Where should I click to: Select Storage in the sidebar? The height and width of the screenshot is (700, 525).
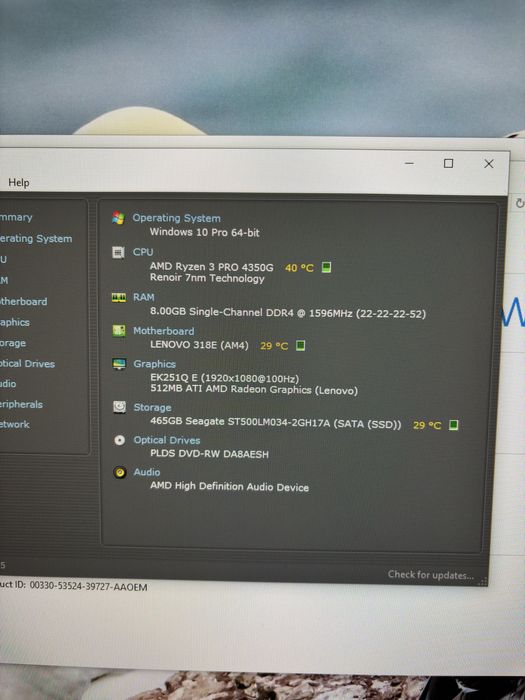tap(13, 343)
